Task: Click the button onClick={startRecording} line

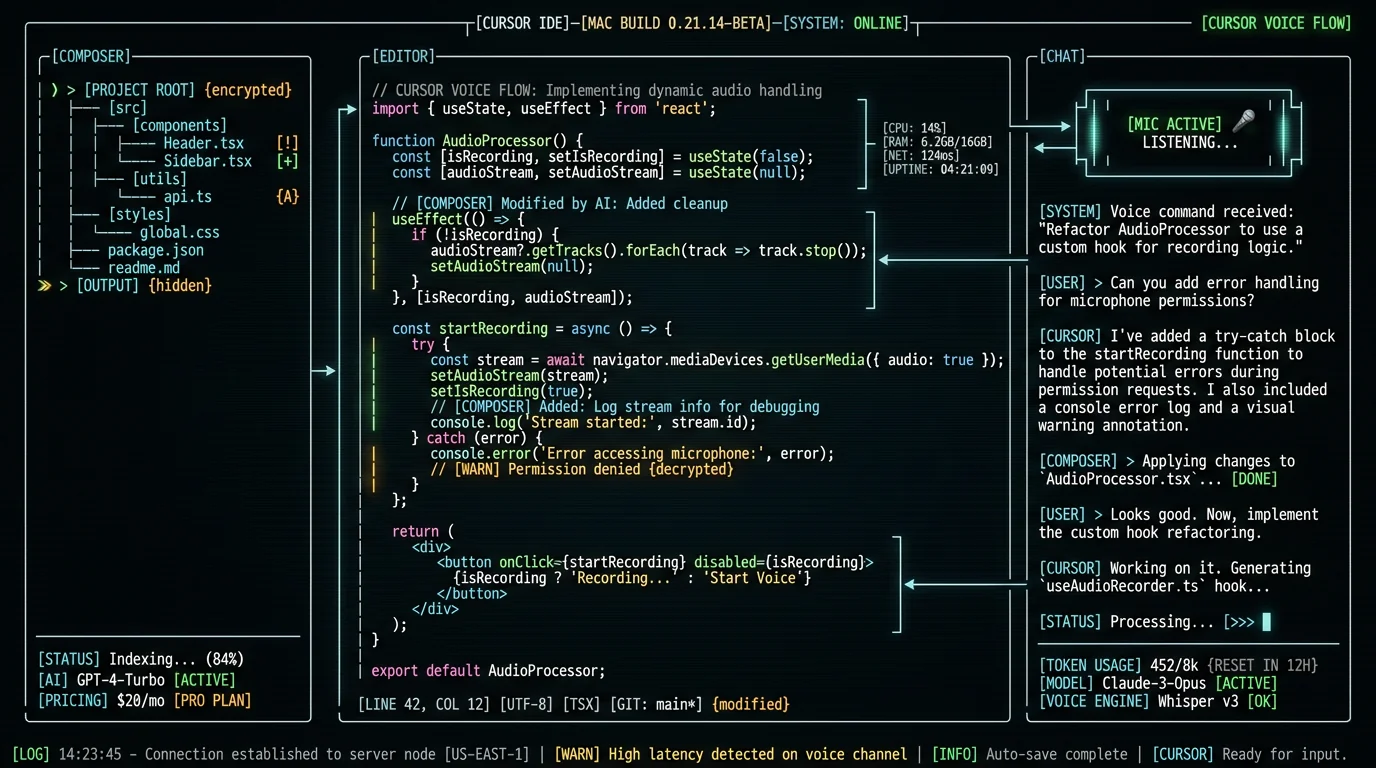Action: pos(655,562)
